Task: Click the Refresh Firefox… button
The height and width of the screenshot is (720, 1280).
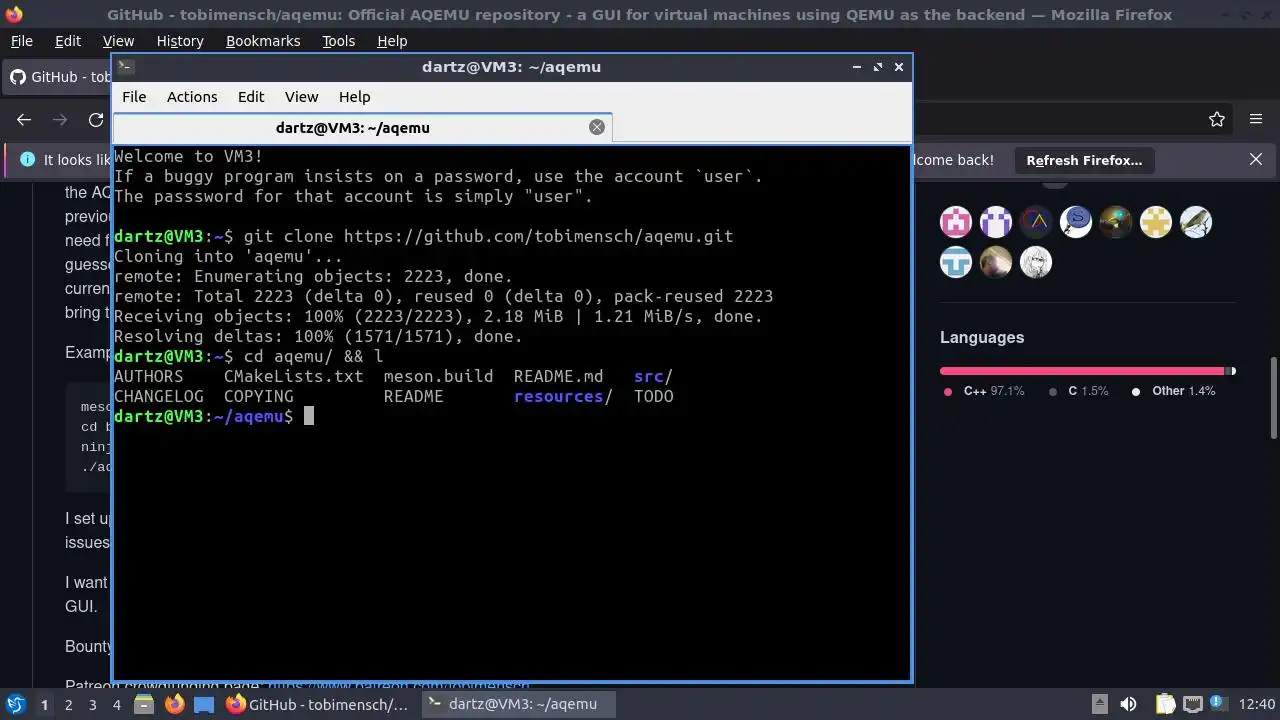Action: pyautogui.click(x=1084, y=160)
